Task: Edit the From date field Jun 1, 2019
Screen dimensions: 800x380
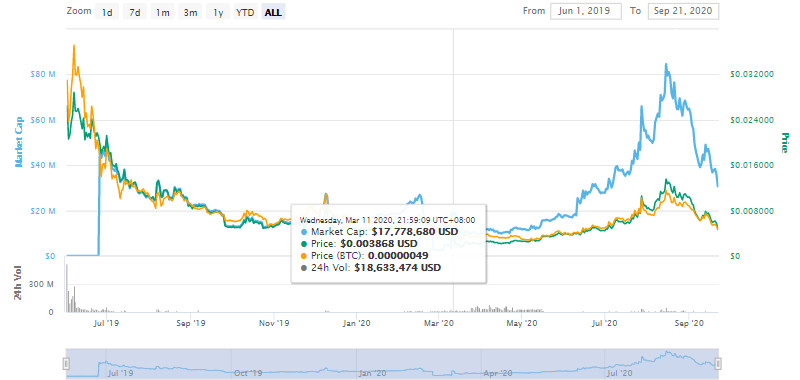Action: (586, 11)
